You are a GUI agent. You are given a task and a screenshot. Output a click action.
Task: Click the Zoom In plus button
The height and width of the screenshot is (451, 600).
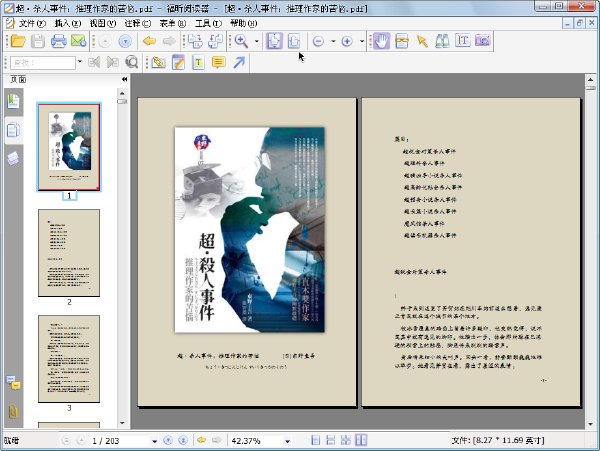pos(347,41)
